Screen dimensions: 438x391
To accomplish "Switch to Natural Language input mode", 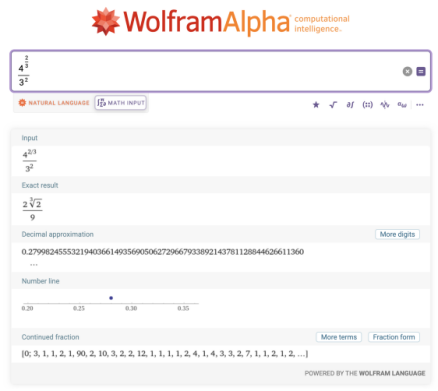I will pos(54,103).
